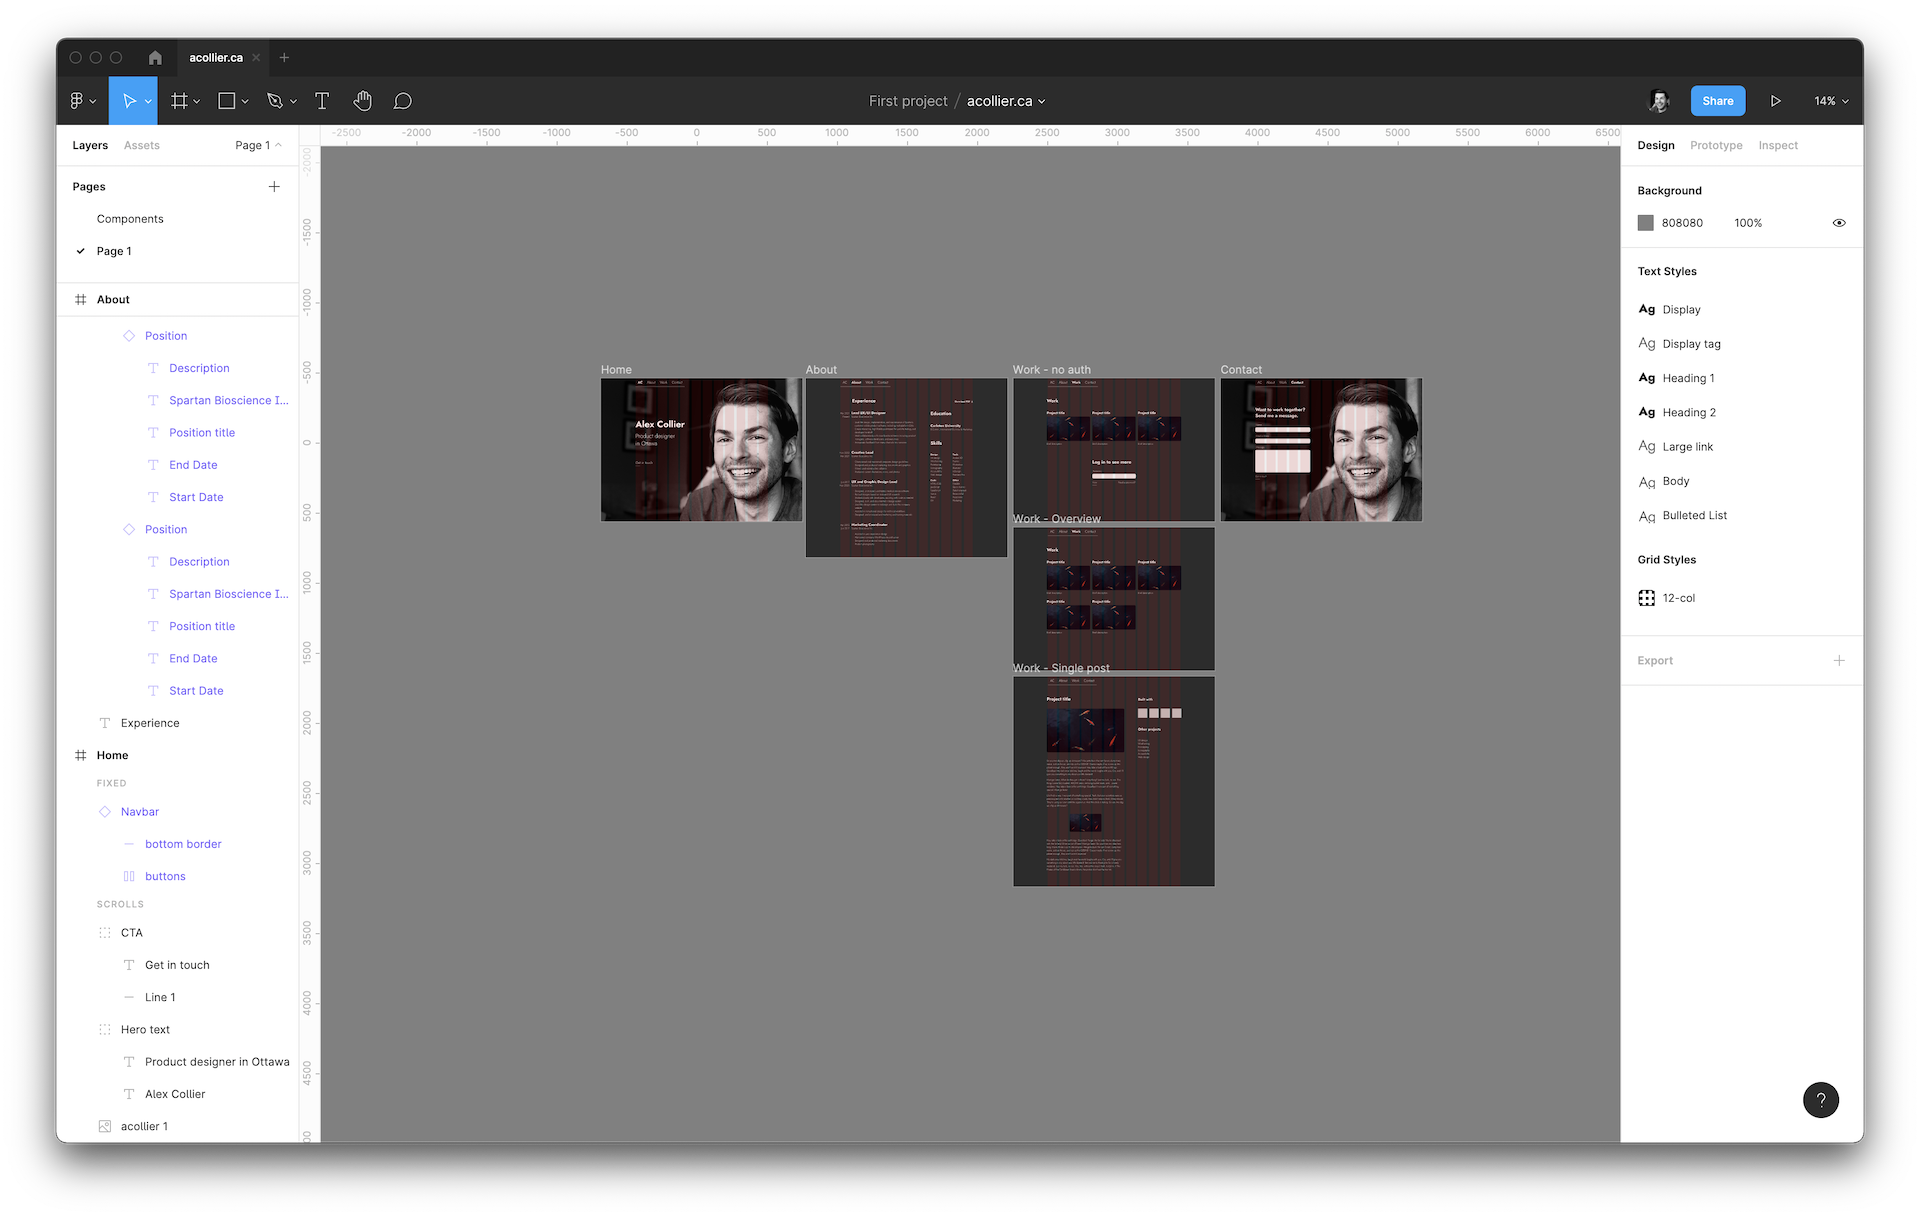Image resolution: width=1920 pixels, height=1217 pixels.
Task: Select the Move tool
Action: click(x=131, y=100)
